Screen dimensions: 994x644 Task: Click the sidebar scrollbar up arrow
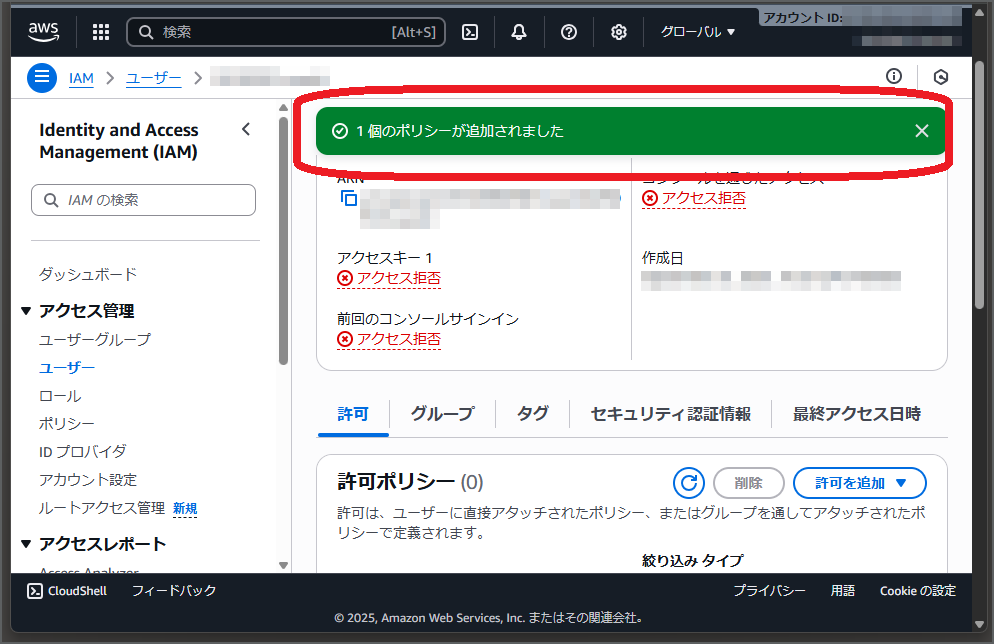(283, 108)
